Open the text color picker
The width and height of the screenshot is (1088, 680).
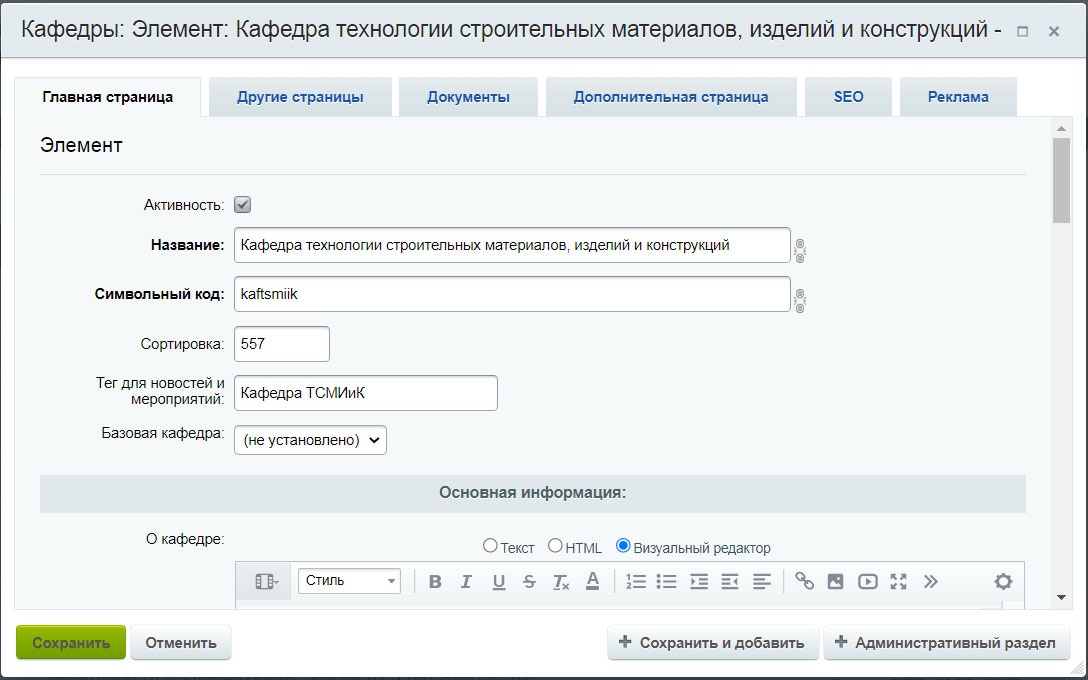click(x=592, y=581)
